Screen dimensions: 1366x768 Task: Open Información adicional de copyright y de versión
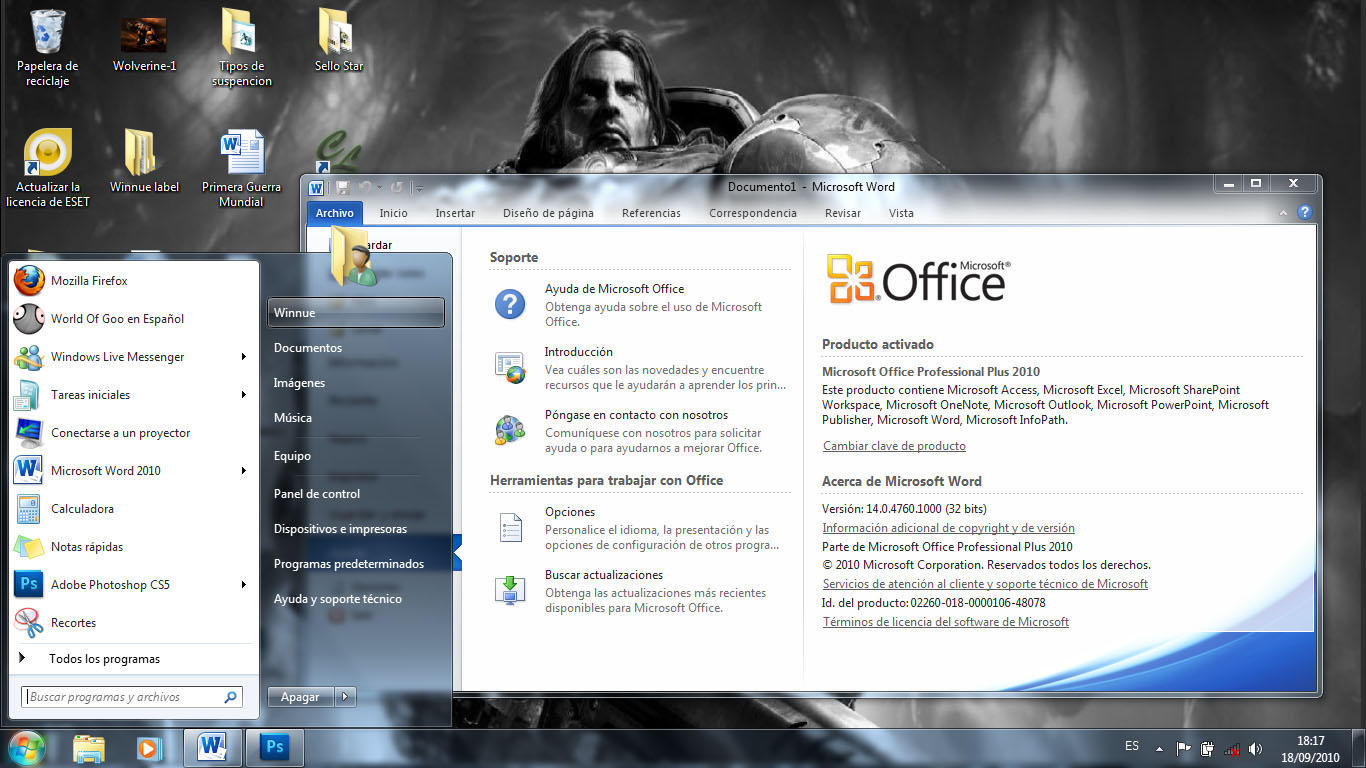click(x=948, y=528)
